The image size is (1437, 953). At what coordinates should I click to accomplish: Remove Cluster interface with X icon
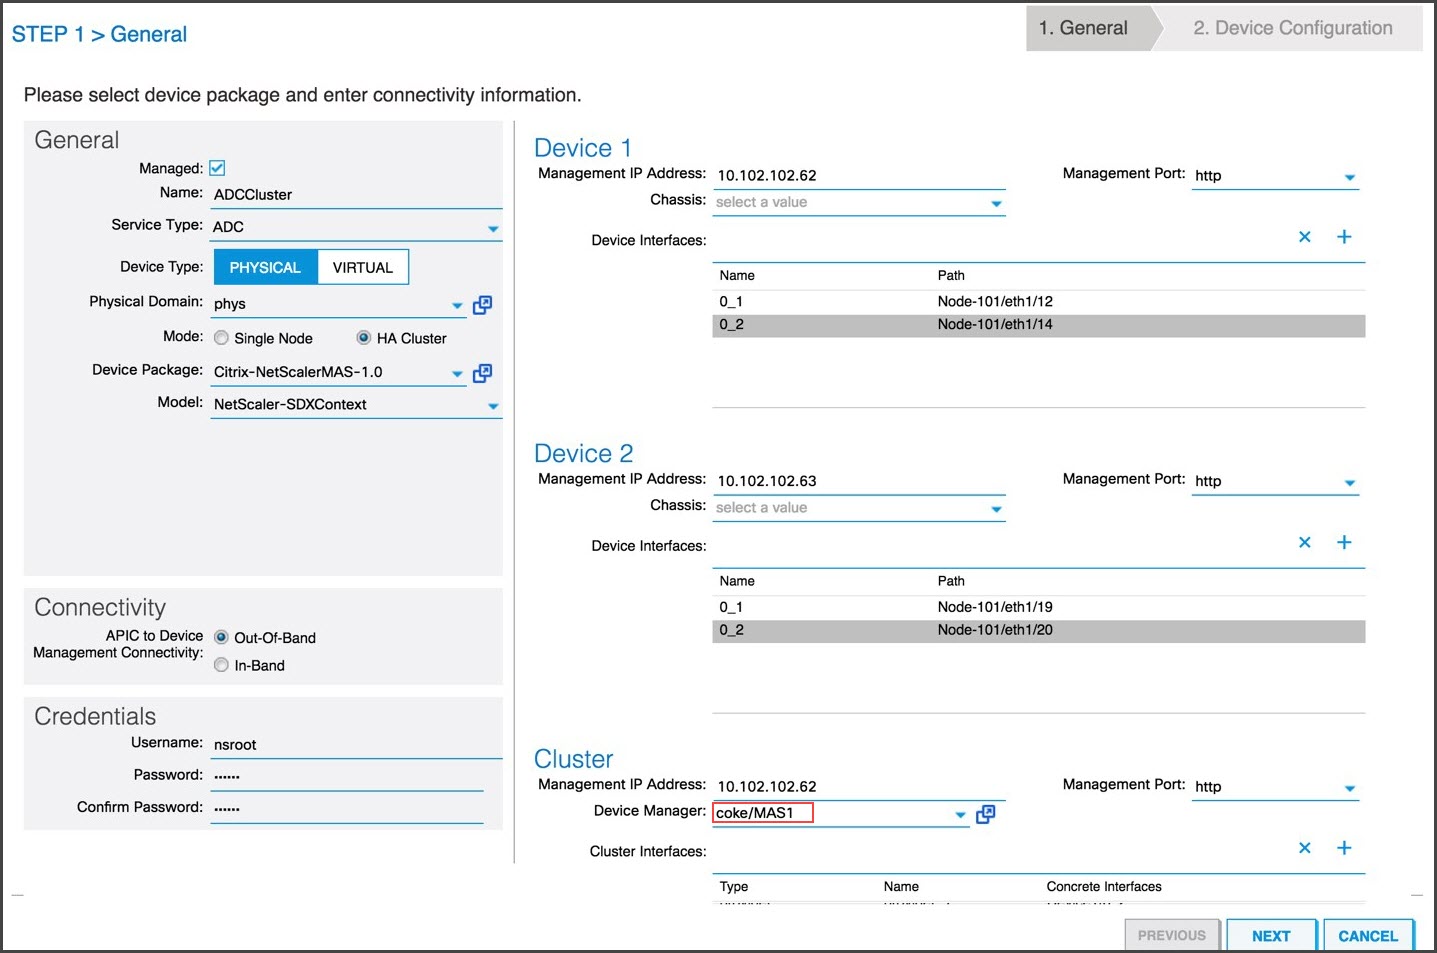[1304, 848]
